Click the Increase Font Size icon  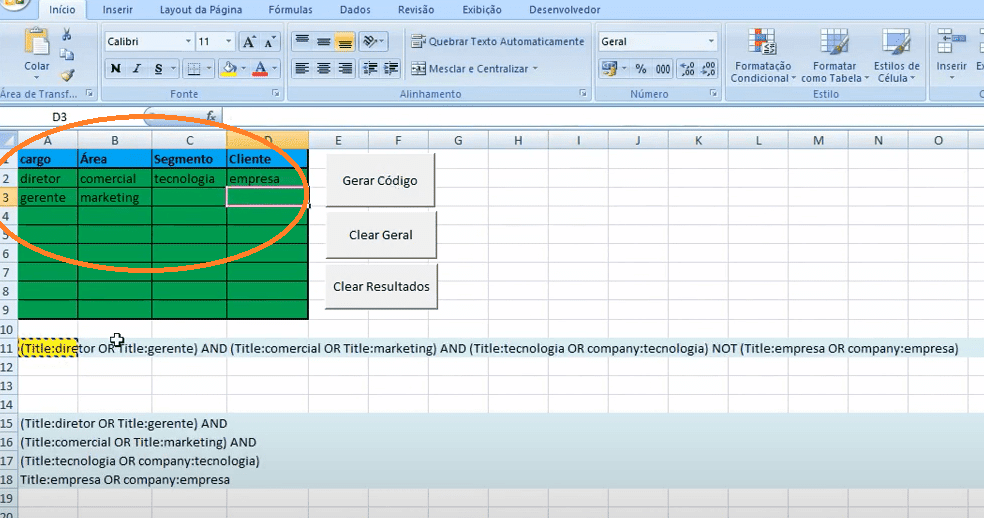249,42
